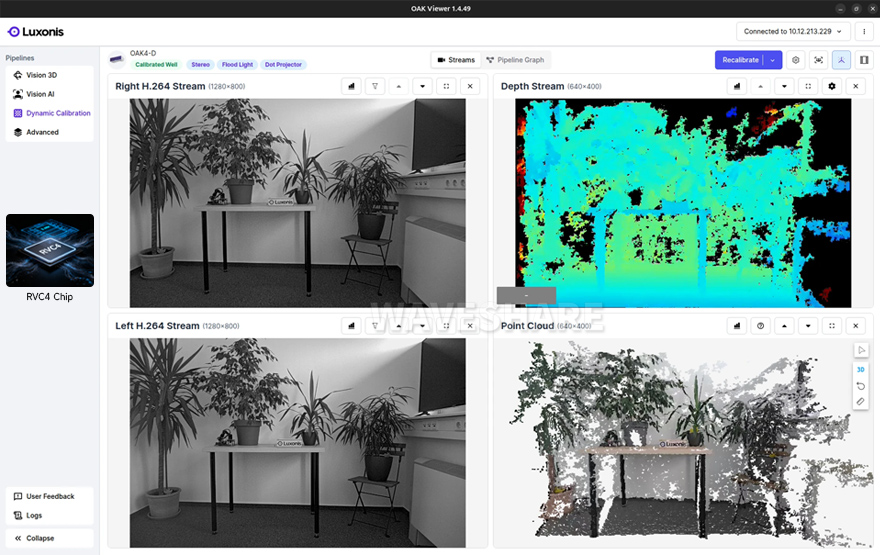880x555 pixels.
Task: Open the Advanced pipeline entry
Action: coord(49,132)
